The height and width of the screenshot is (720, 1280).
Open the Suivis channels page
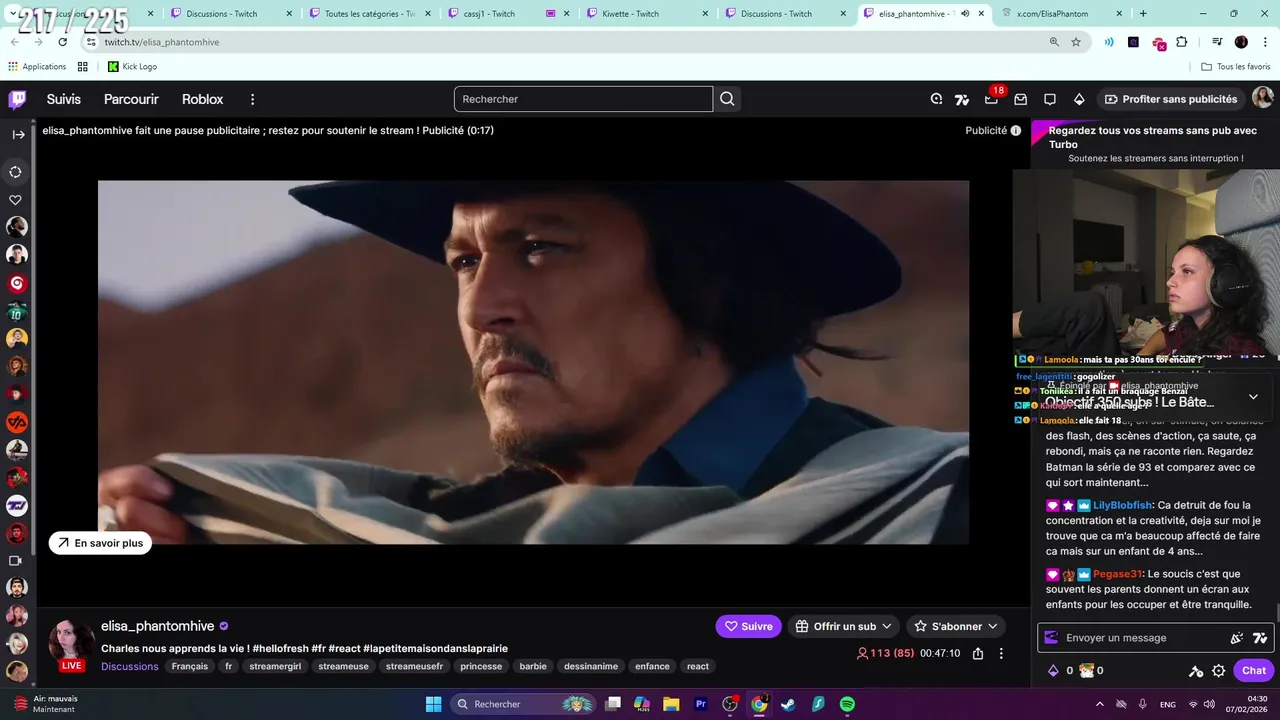click(x=64, y=99)
